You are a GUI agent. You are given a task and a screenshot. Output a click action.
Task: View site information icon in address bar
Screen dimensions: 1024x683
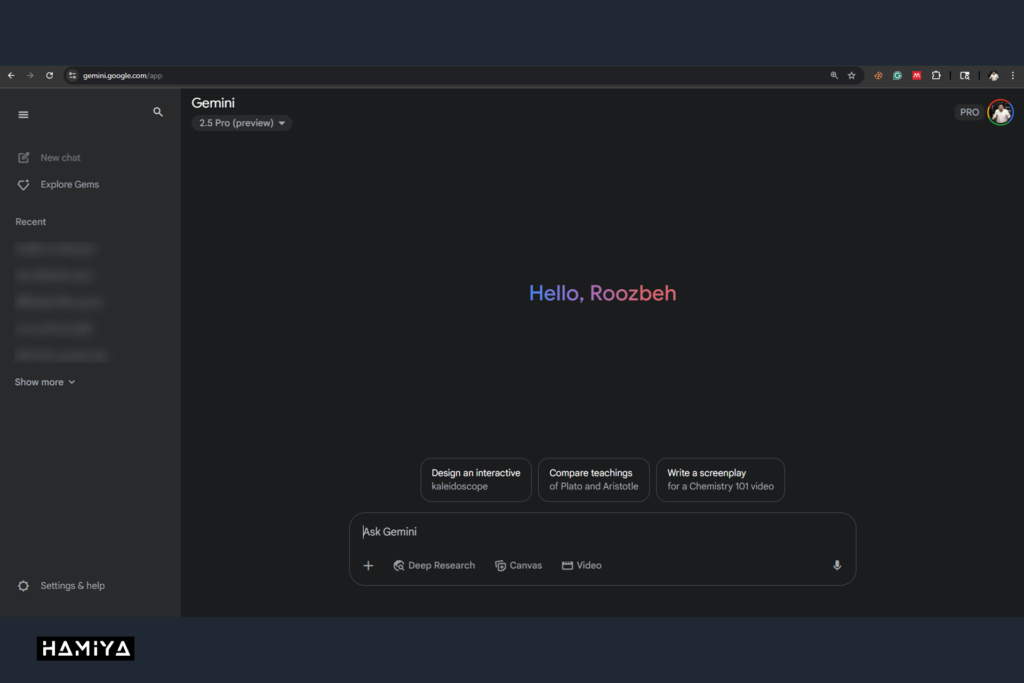coord(72,76)
